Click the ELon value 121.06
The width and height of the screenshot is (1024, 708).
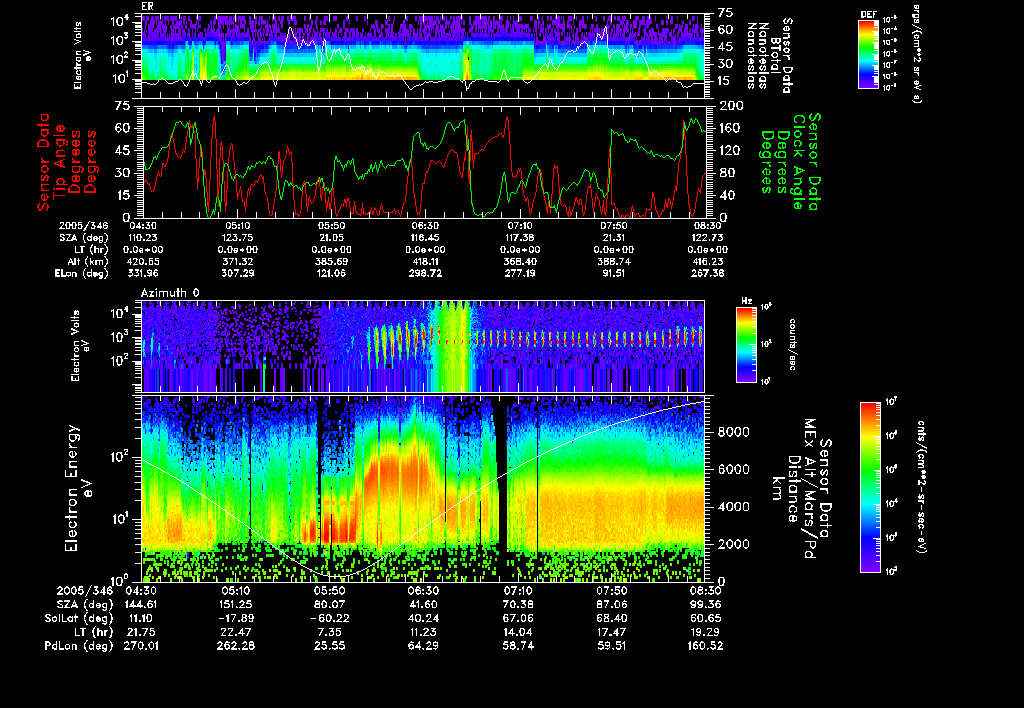[331, 274]
